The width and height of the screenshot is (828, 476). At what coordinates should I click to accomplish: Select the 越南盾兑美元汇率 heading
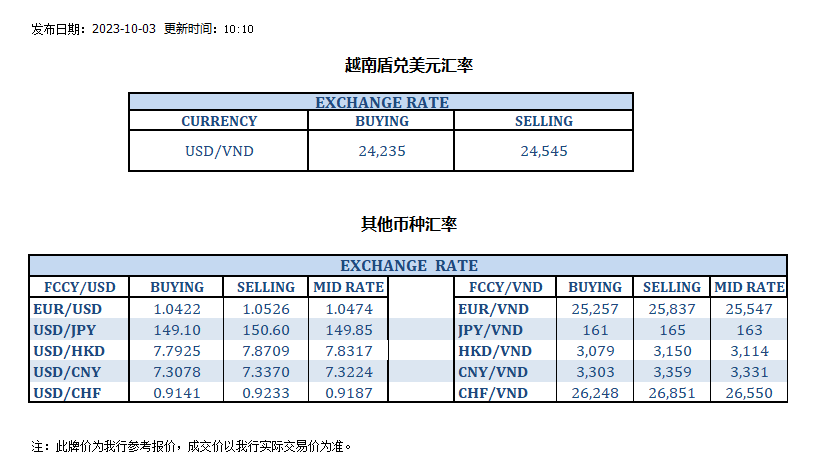(408, 66)
